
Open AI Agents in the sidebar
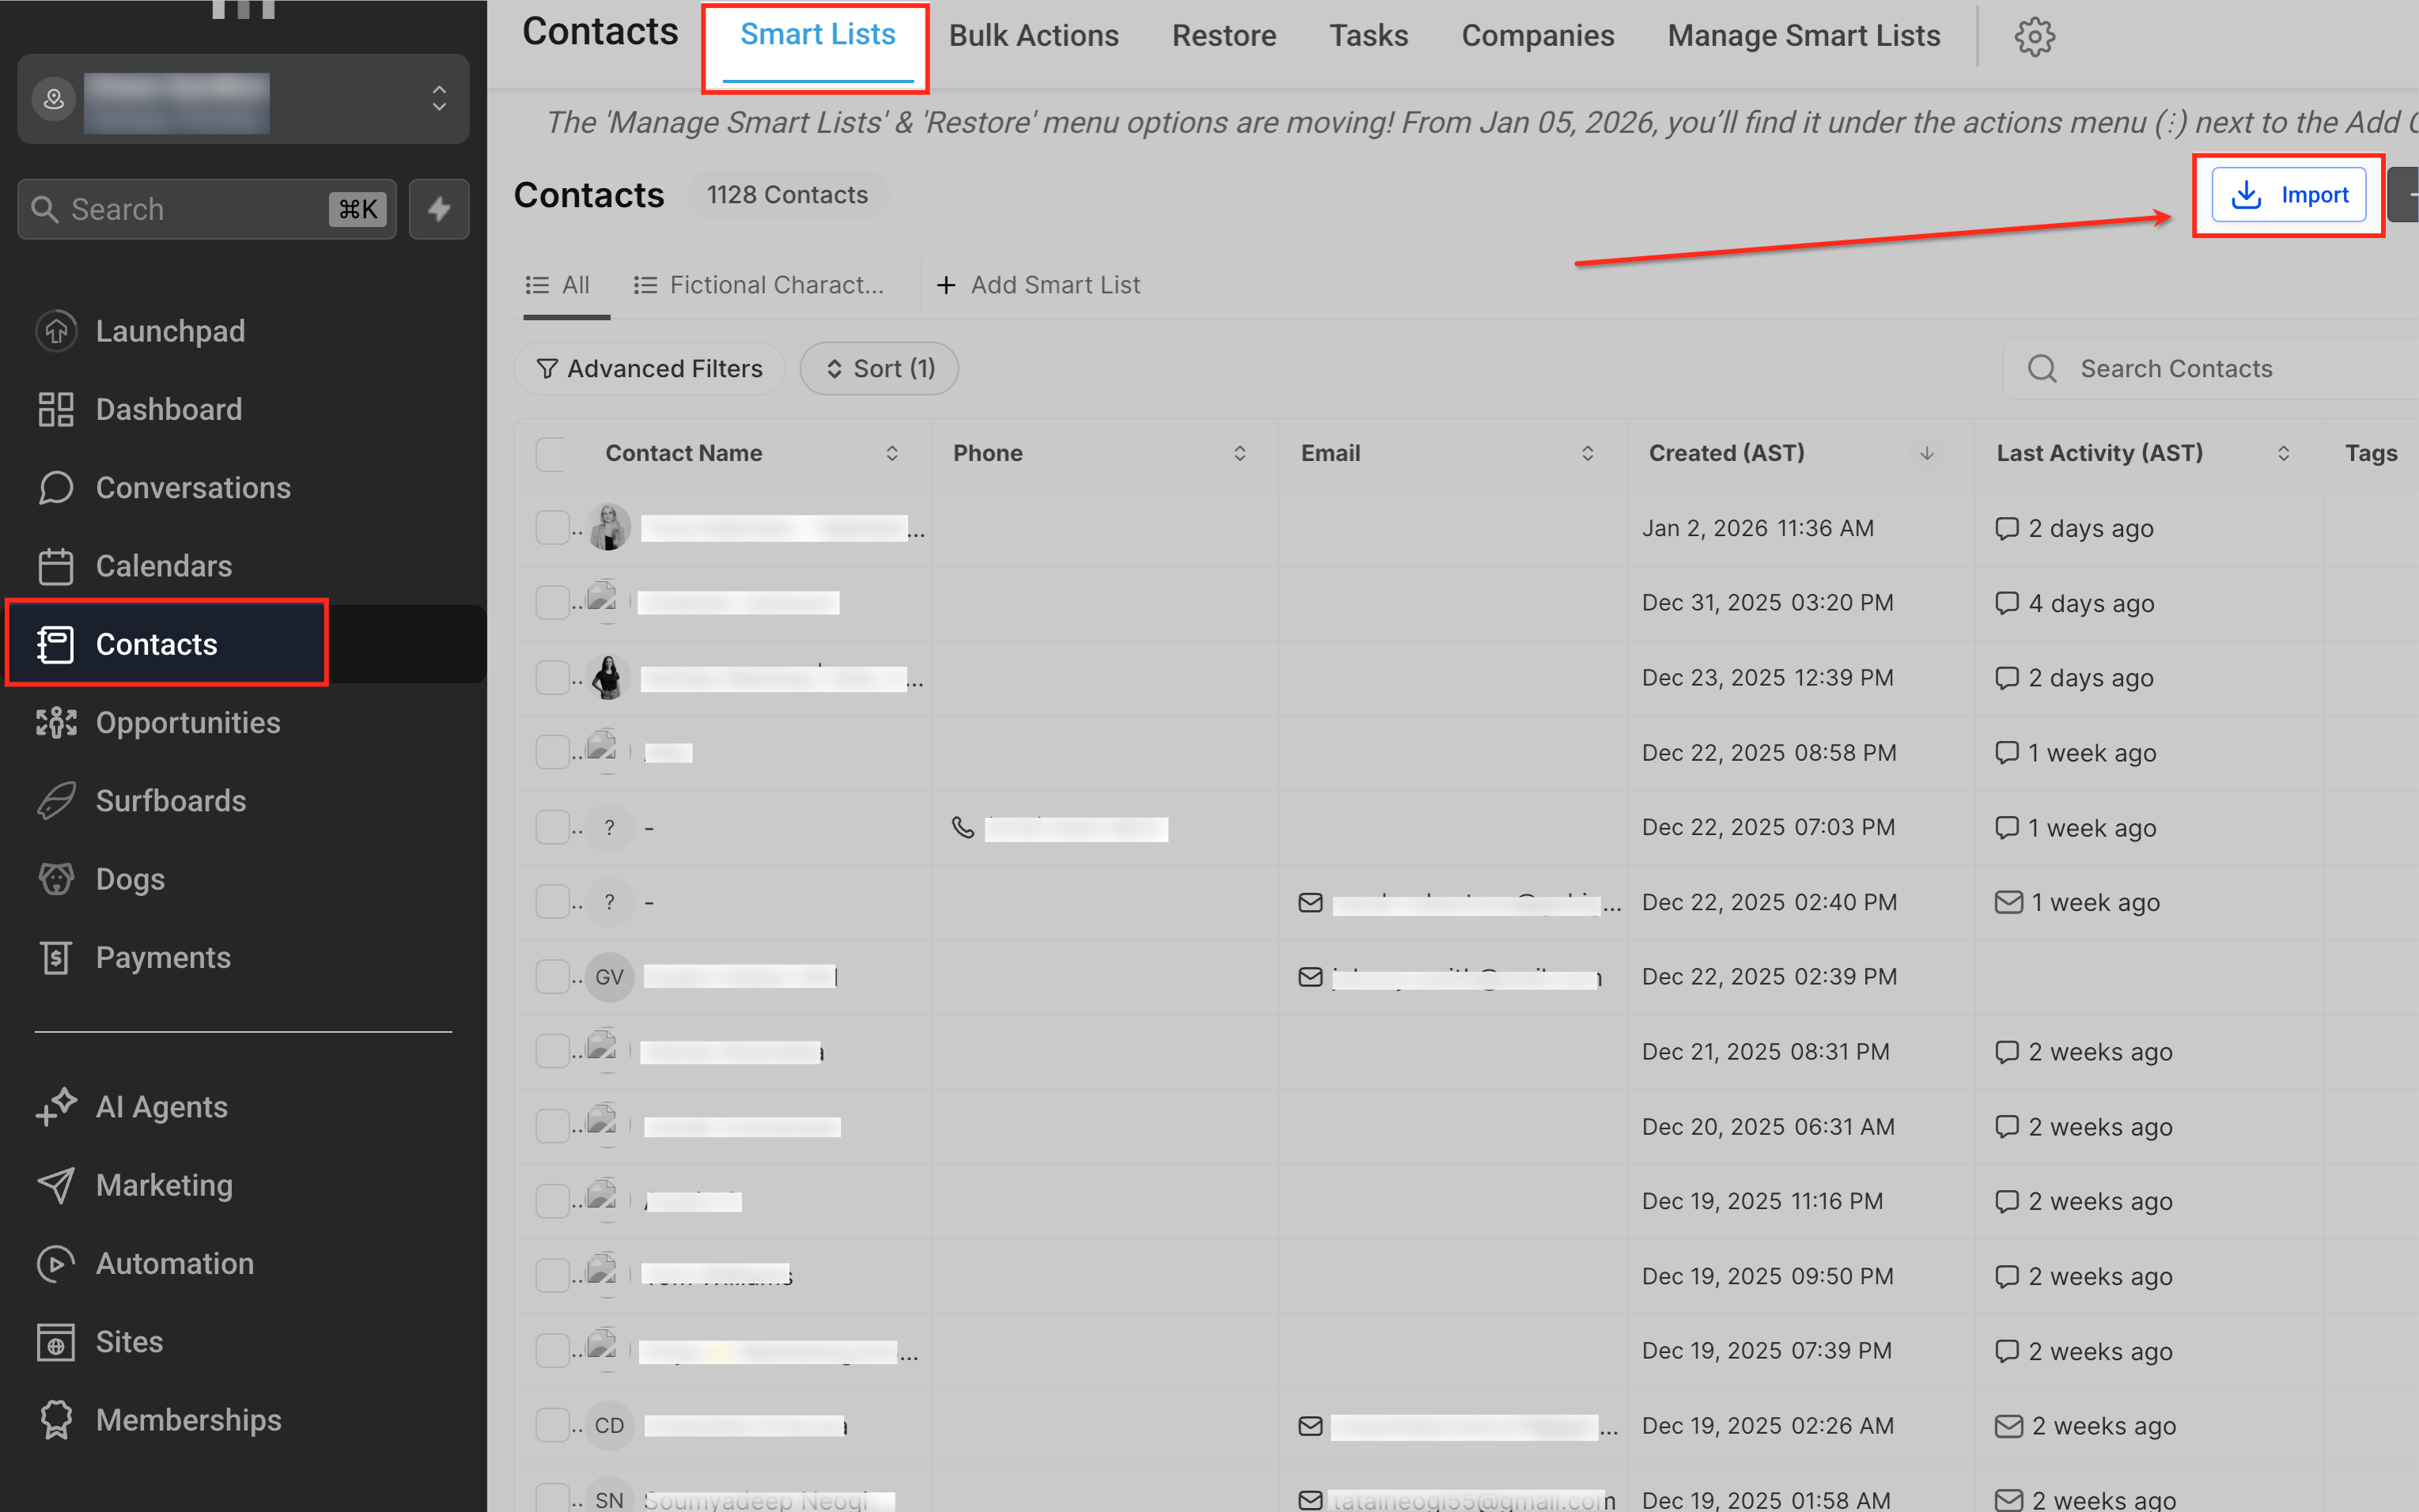[x=161, y=1106]
